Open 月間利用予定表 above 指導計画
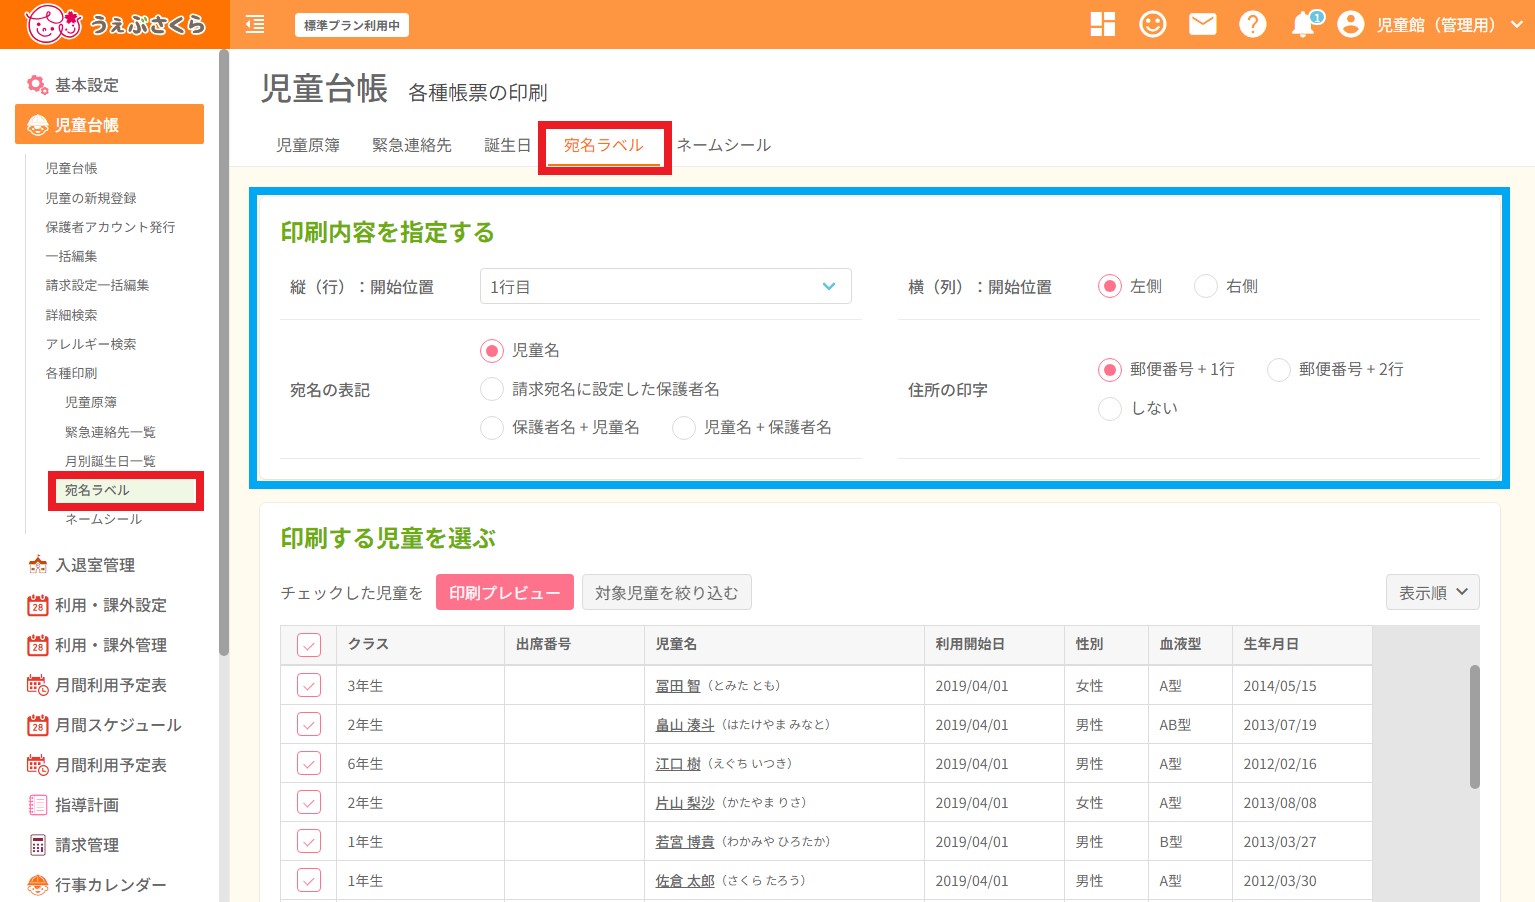The width and height of the screenshot is (1535, 902). point(98,765)
